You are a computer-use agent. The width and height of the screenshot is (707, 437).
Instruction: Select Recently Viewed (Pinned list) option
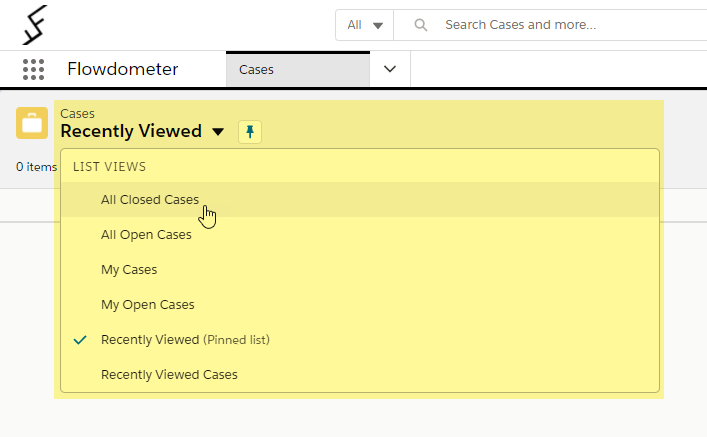pyautogui.click(x=360, y=340)
